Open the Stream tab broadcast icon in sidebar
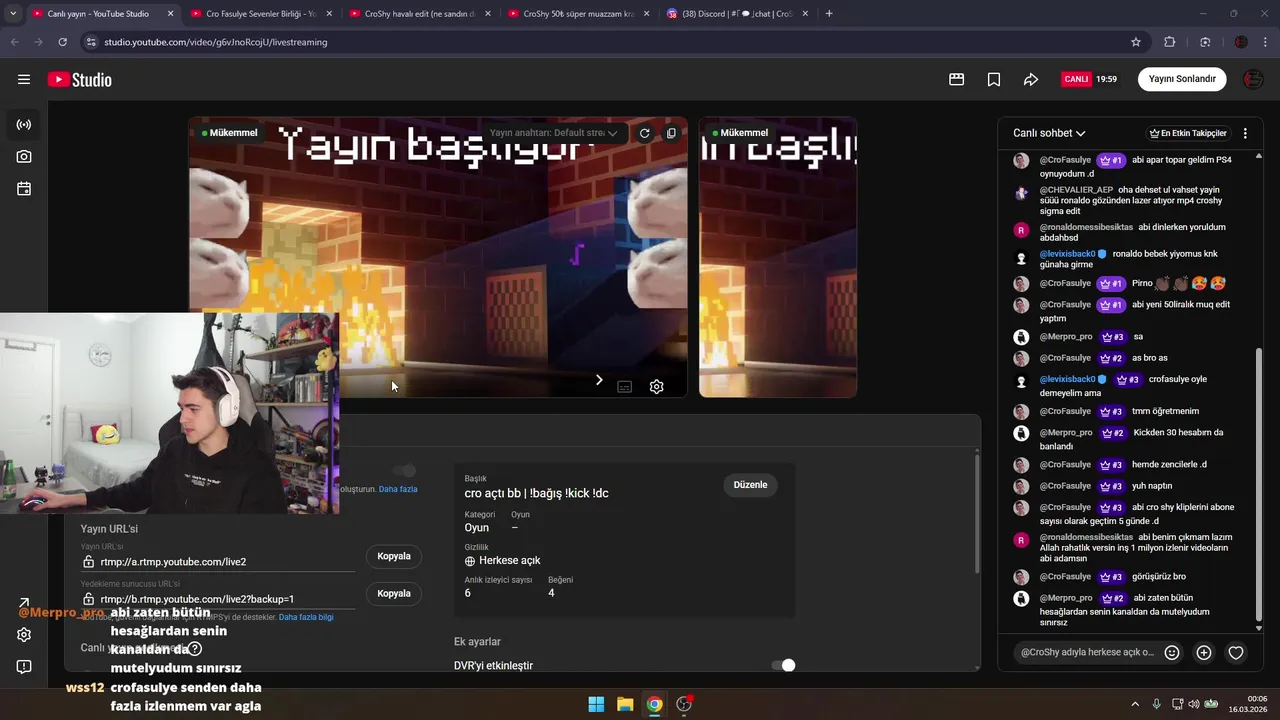 coord(24,125)
